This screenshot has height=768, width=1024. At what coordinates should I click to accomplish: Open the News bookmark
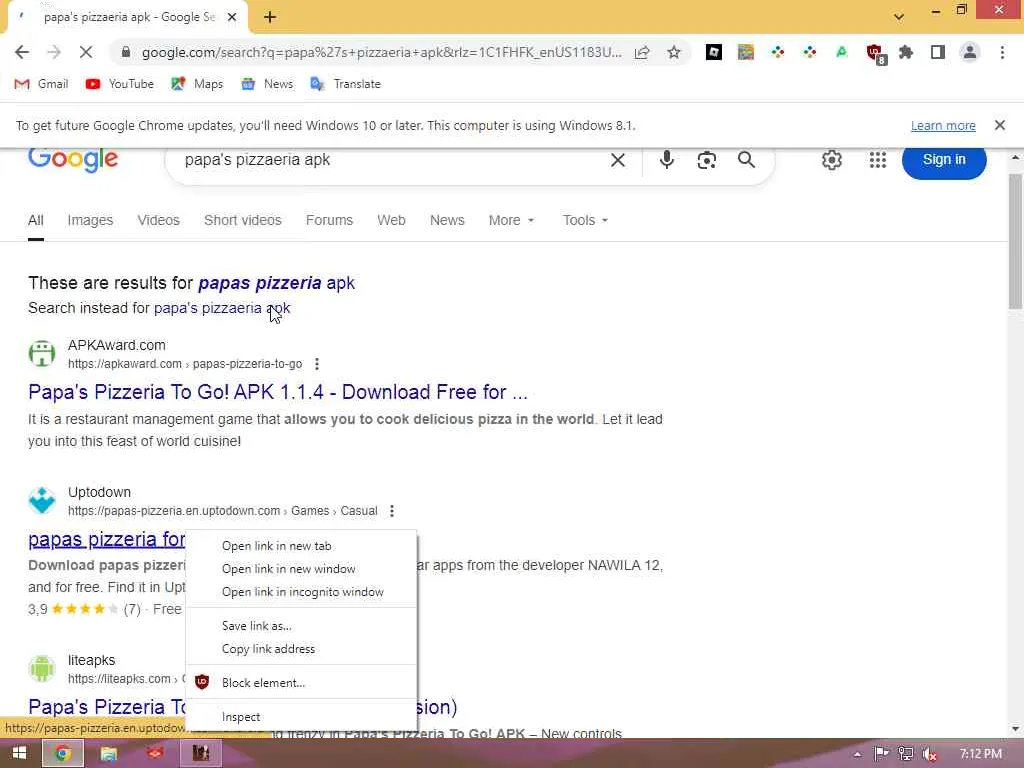(266, 84)
